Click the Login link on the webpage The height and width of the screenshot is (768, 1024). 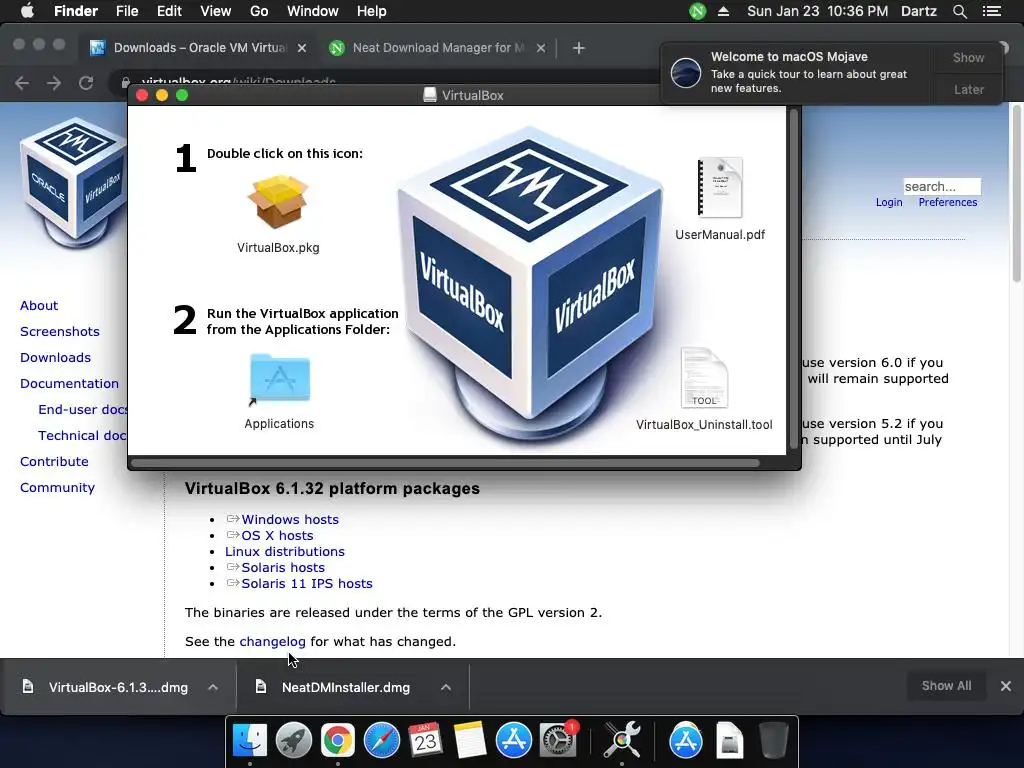[889, 202]
